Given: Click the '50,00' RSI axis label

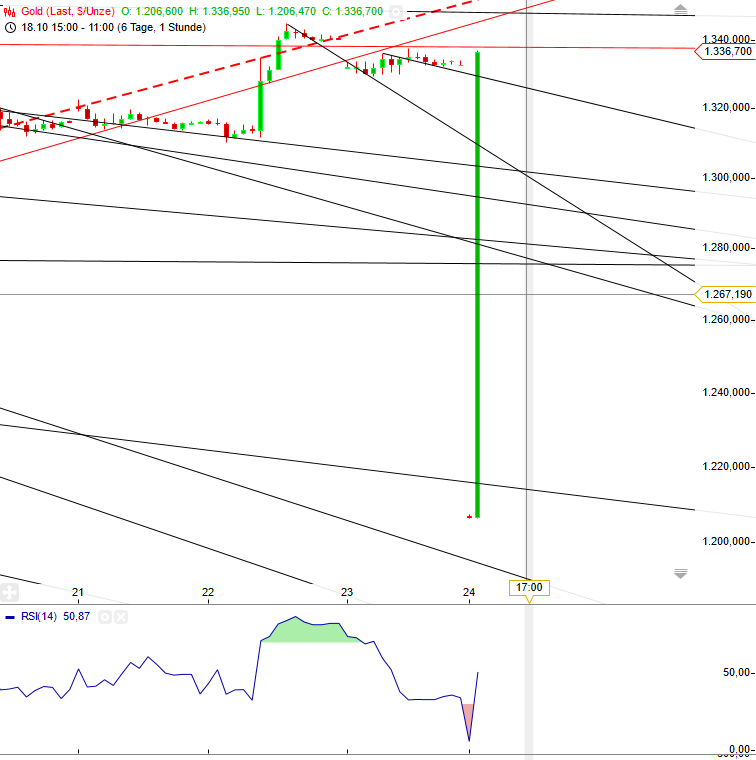Looking at the screenshot, I should coord(737,672).
